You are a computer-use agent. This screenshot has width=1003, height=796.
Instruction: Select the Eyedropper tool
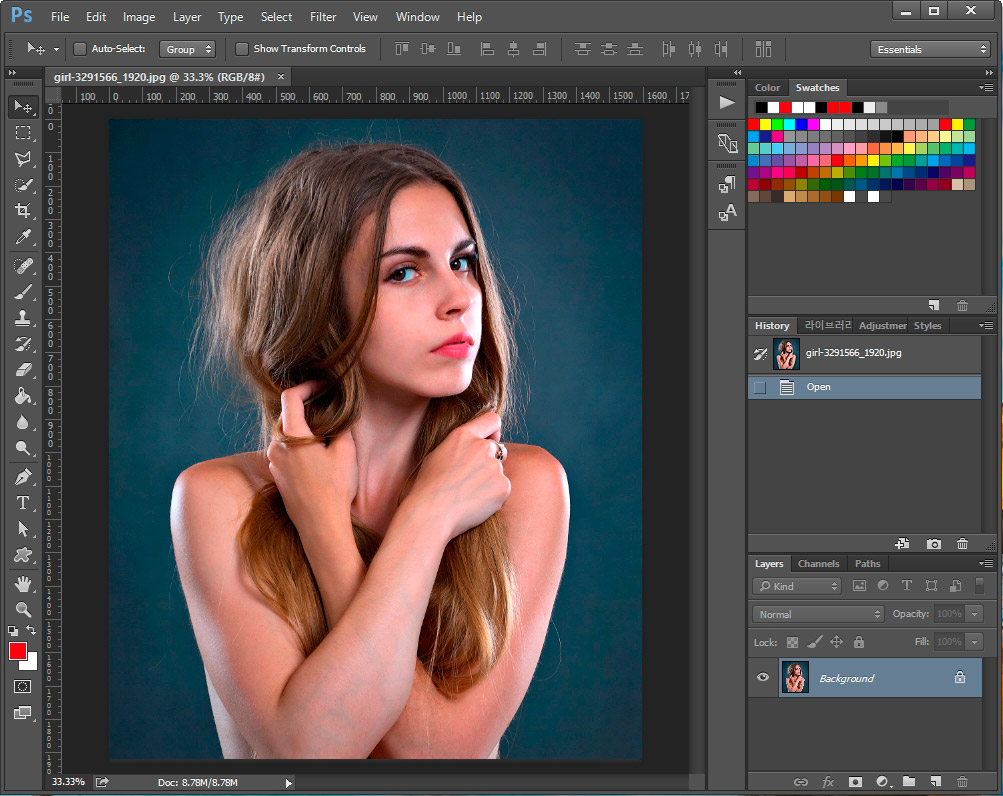click(x=22, y=237)
